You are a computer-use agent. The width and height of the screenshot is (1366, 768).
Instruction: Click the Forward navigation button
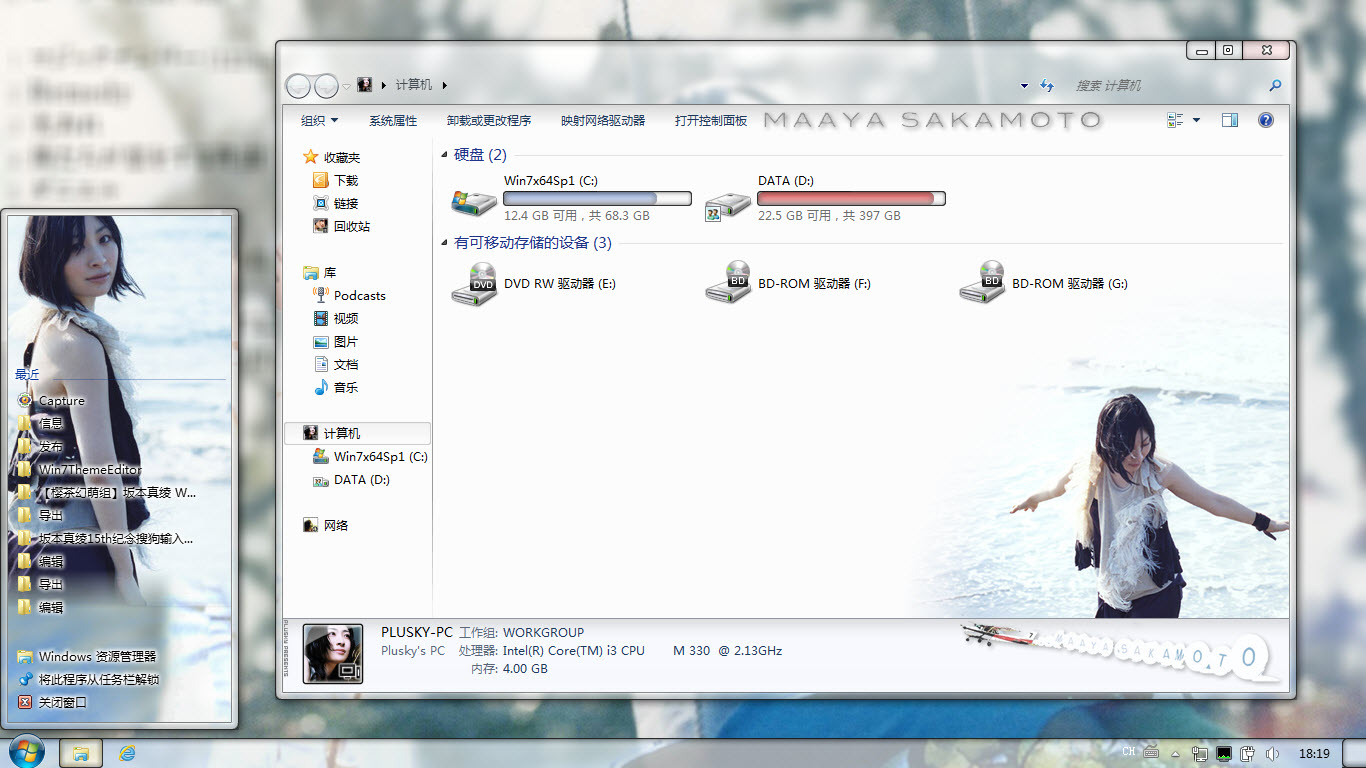(326, 86)
